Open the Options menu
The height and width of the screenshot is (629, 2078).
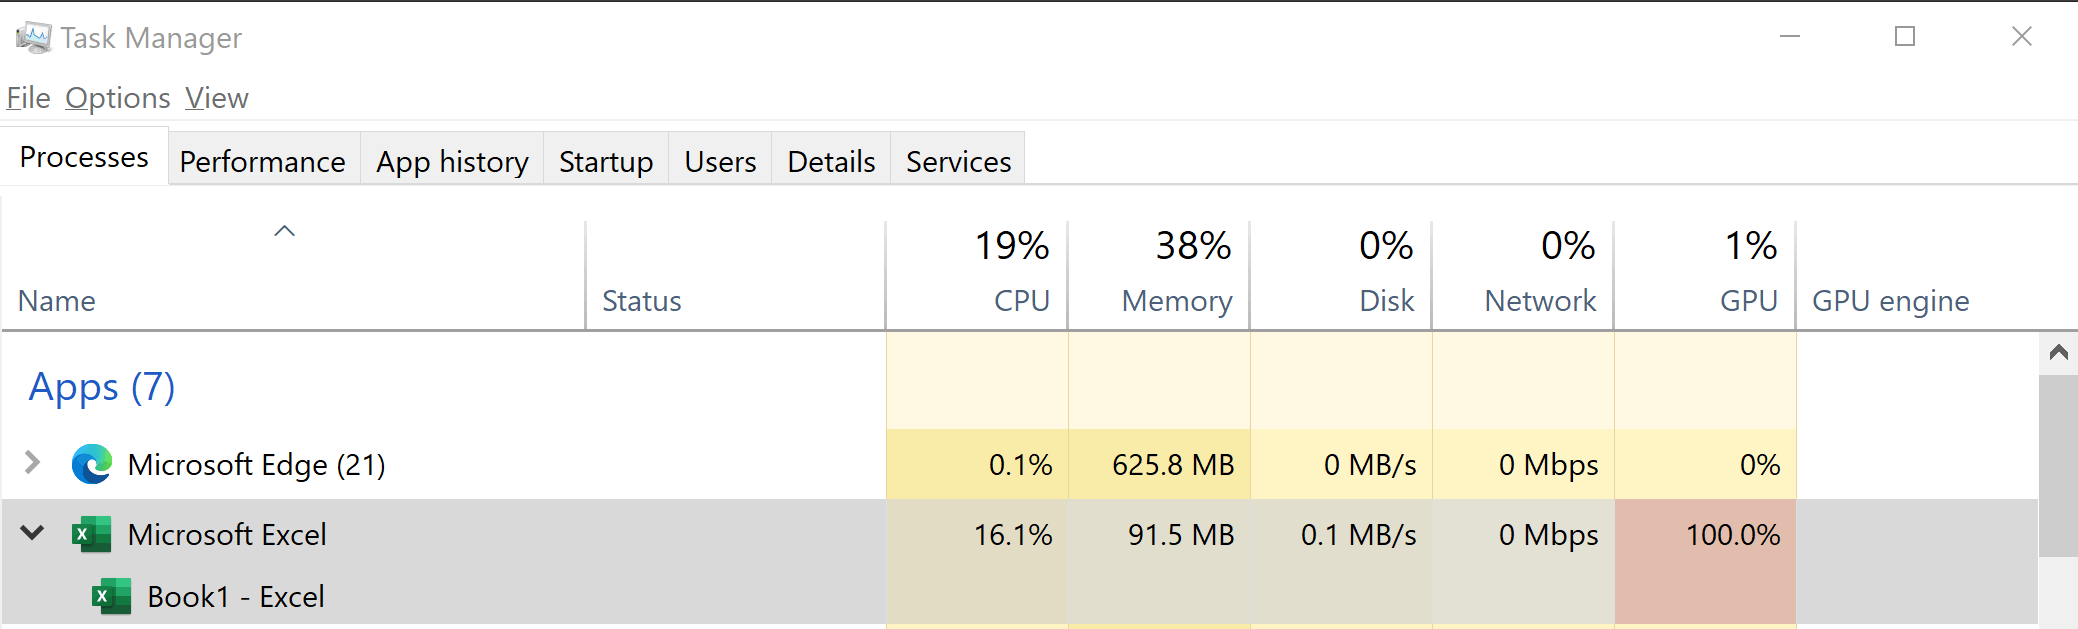point(118,98)
